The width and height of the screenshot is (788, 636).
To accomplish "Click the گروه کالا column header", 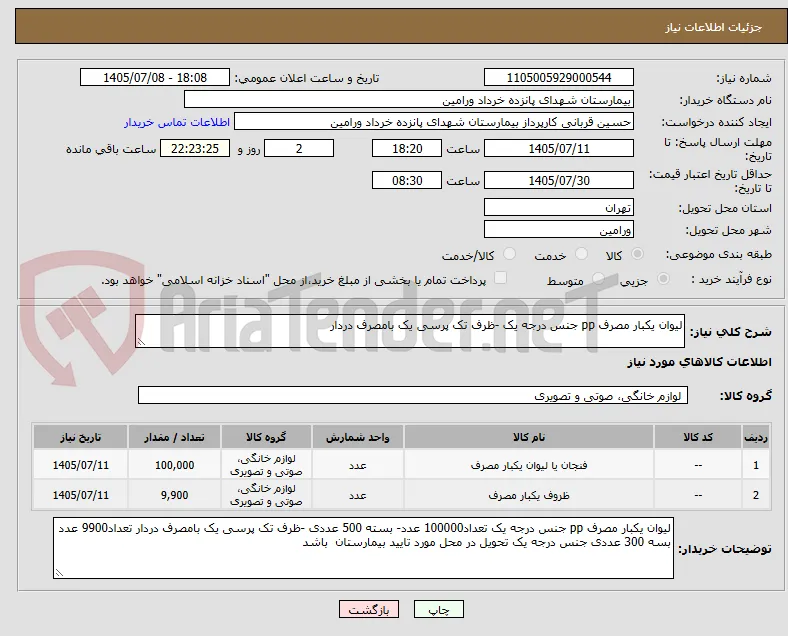I will click(x=266, y=437).
